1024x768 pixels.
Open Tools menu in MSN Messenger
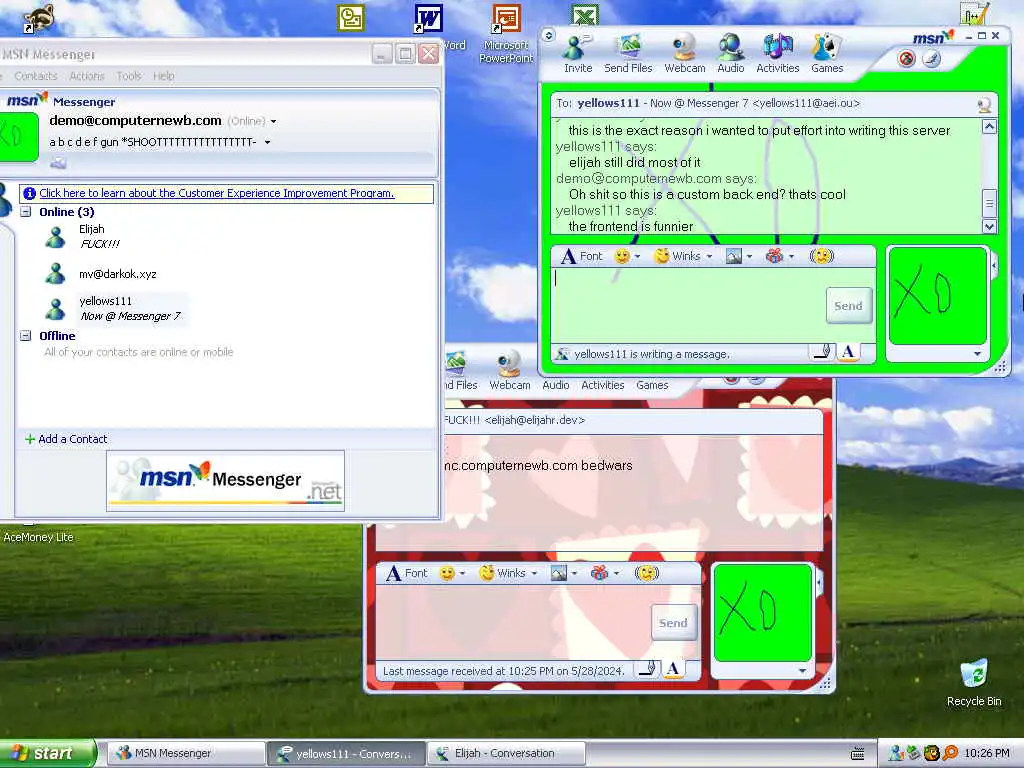click(129, 76)
